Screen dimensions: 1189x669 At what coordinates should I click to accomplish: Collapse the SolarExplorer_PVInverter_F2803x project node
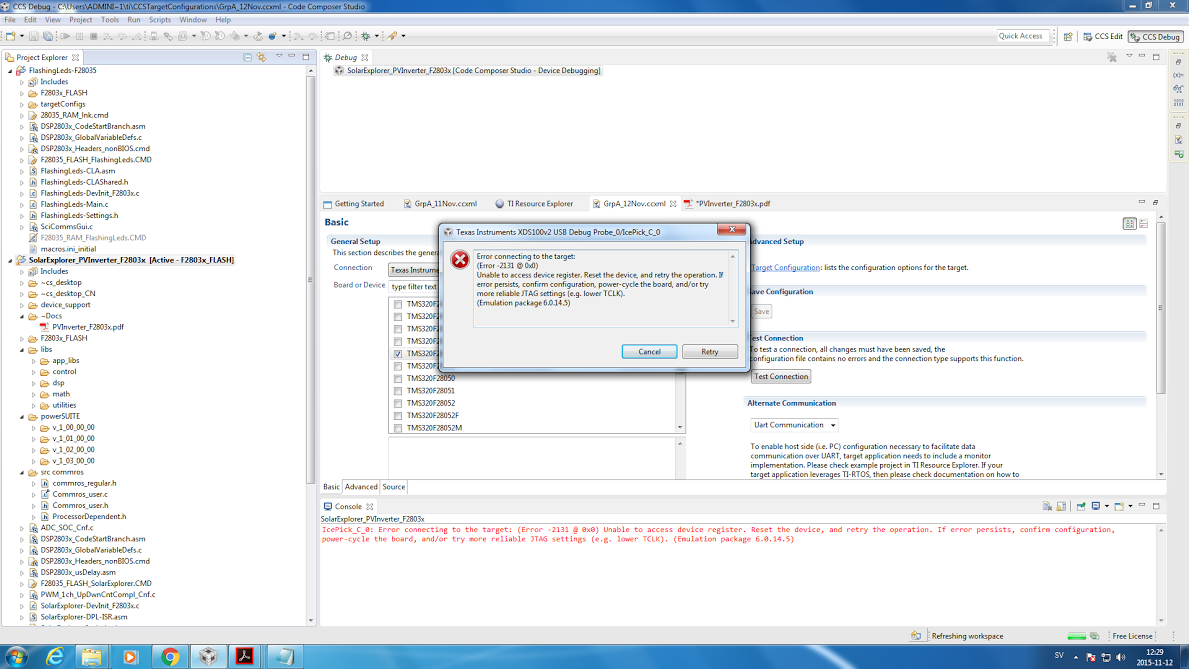11,260
